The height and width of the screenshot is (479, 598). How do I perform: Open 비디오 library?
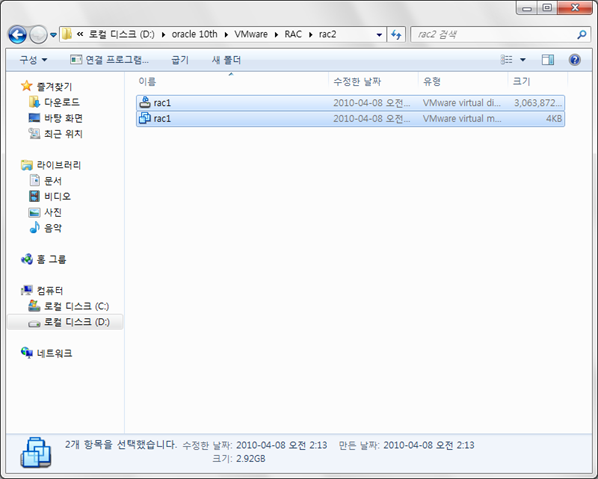click(57, 196)
